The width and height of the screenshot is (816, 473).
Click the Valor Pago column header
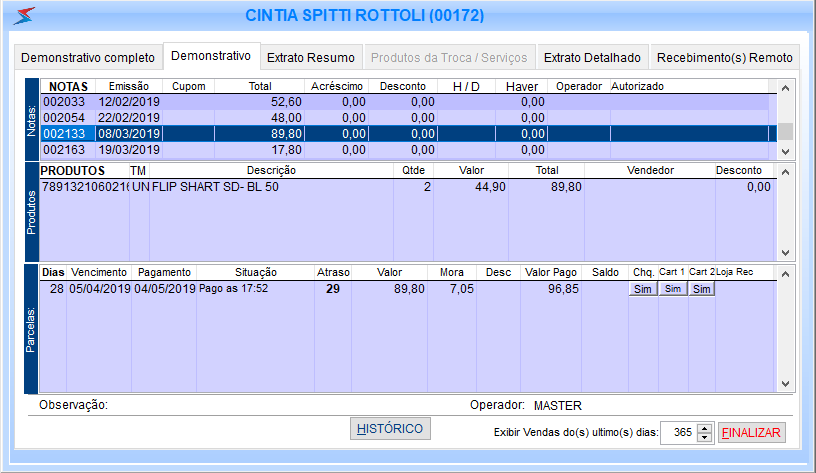pyautogui.click(x=551, y=273)
